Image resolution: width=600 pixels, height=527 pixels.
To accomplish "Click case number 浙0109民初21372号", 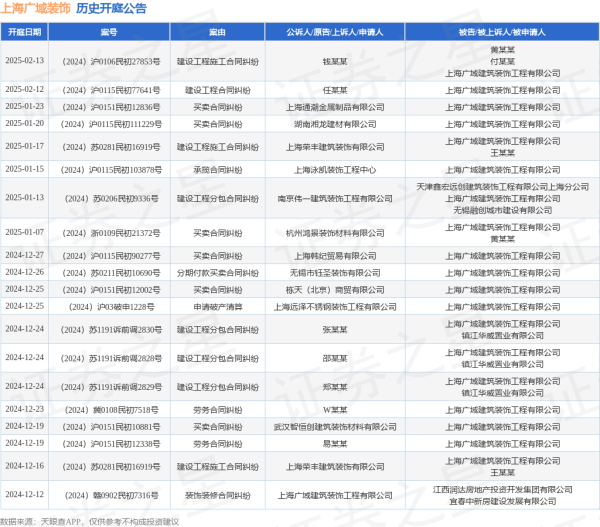I will pyautogui.click(x=111, y=233).
